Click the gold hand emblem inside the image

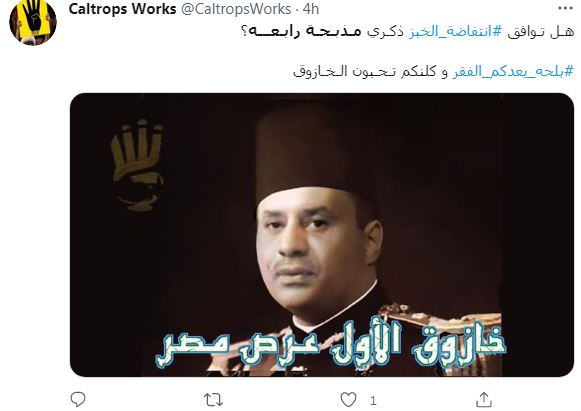[138, 166]
